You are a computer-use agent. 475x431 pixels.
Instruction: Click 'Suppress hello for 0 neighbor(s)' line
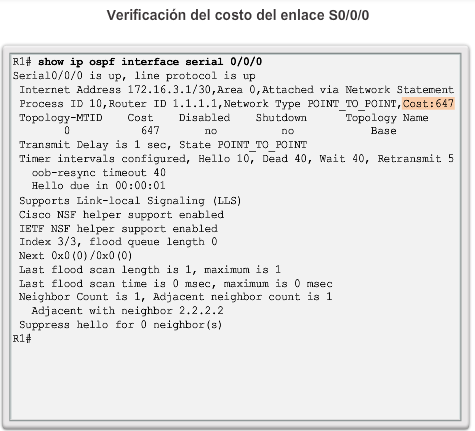click(121, 325)
